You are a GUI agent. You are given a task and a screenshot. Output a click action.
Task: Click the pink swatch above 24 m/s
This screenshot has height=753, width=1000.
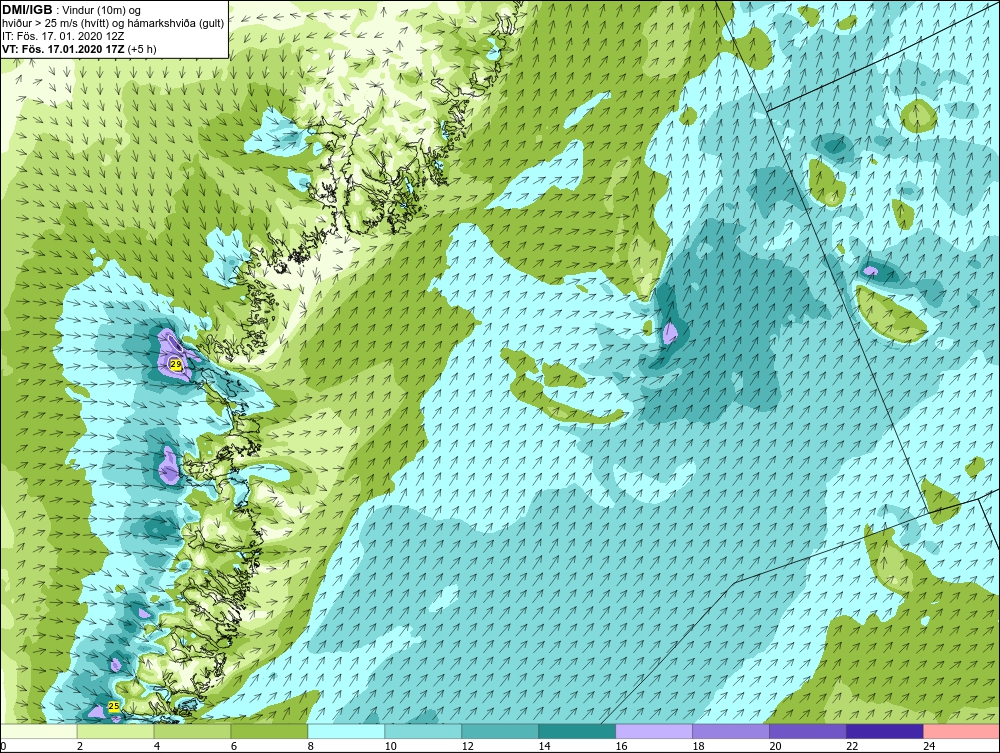click(x=962, y=731)
